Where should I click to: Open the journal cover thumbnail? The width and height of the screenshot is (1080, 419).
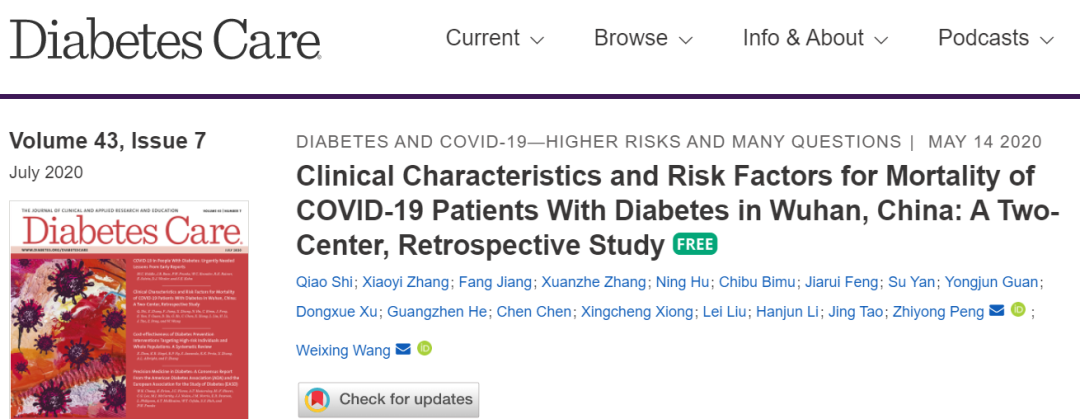point(129,310)
